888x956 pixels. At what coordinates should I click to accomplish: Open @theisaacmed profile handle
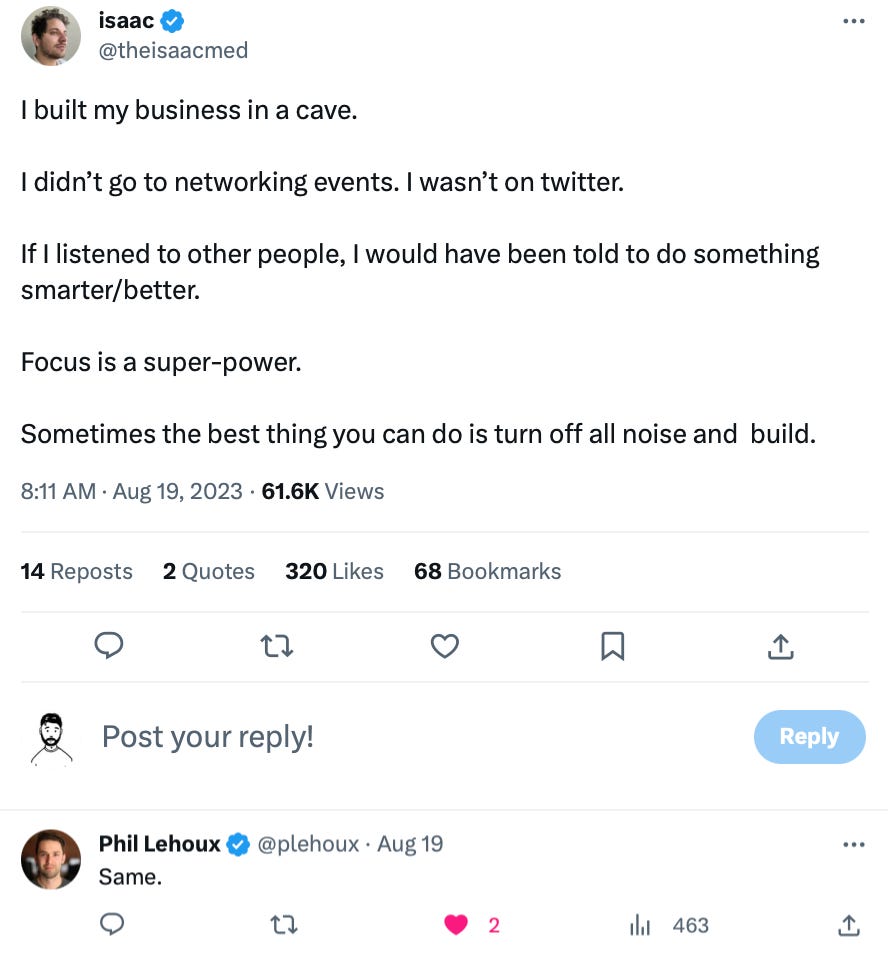tap(173, 50)
